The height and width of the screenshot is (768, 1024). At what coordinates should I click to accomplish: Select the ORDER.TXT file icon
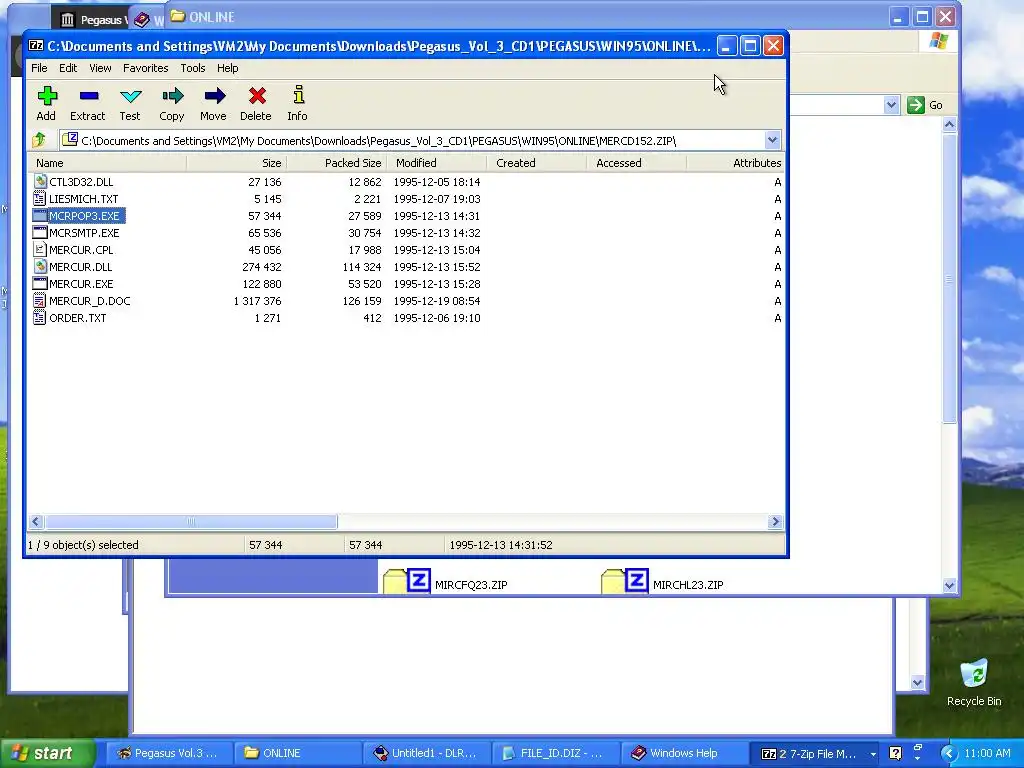(40, 317)
